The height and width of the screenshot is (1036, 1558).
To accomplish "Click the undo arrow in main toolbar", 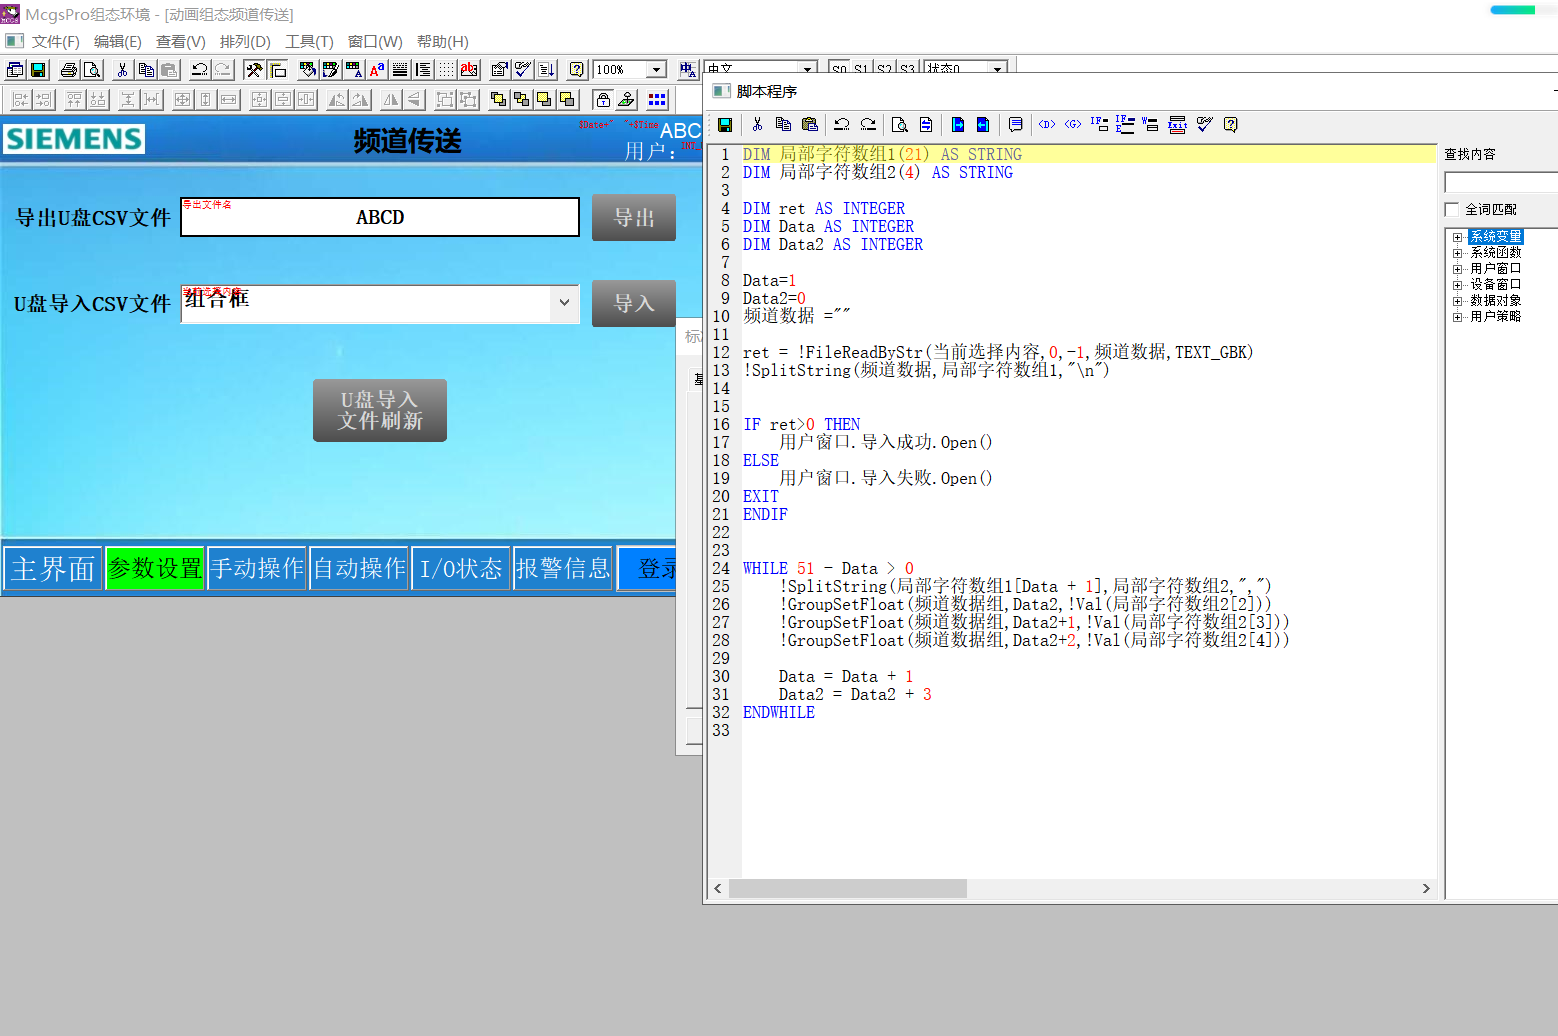I will 199,70.
